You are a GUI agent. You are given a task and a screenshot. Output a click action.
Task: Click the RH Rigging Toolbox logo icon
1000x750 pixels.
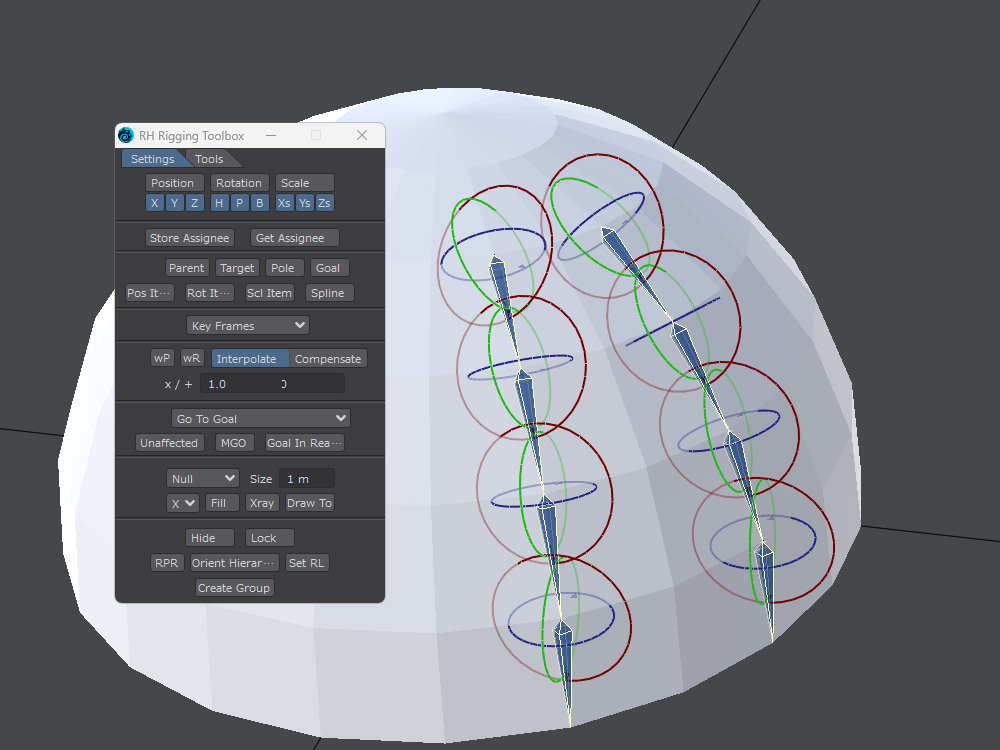(126, 135)
